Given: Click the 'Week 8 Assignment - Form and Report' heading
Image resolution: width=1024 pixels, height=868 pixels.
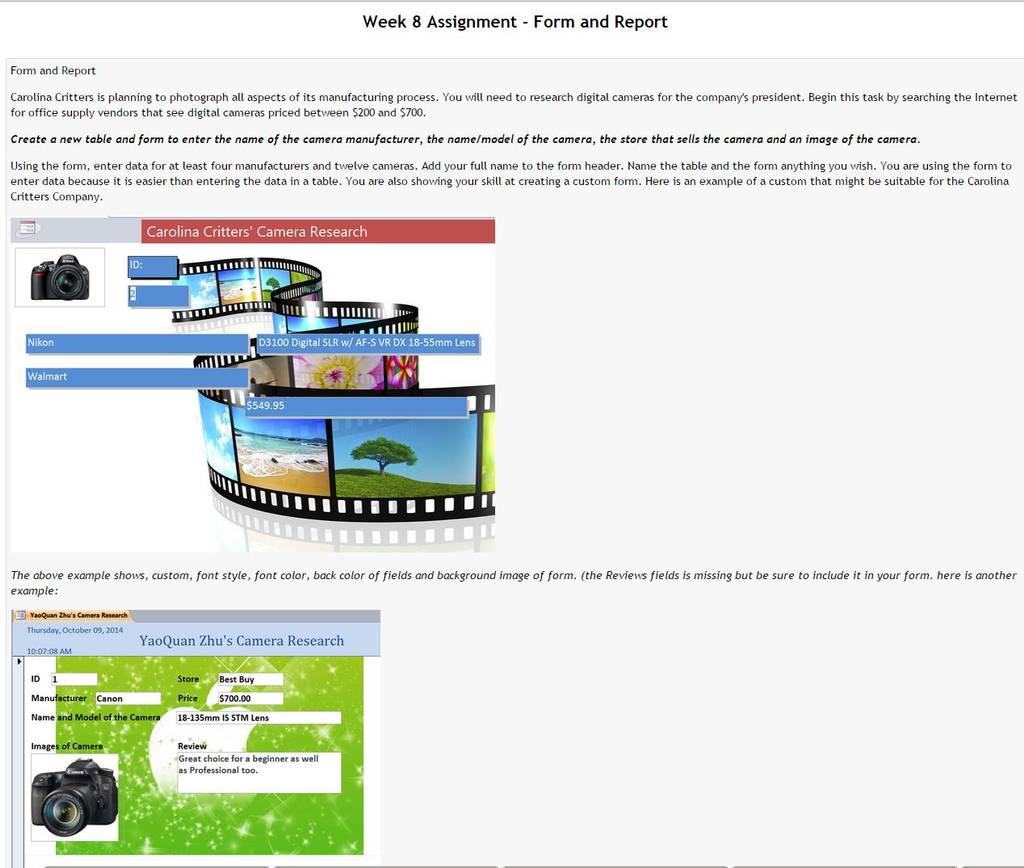Looking at the screenshot, I should (x=515, y=22).
